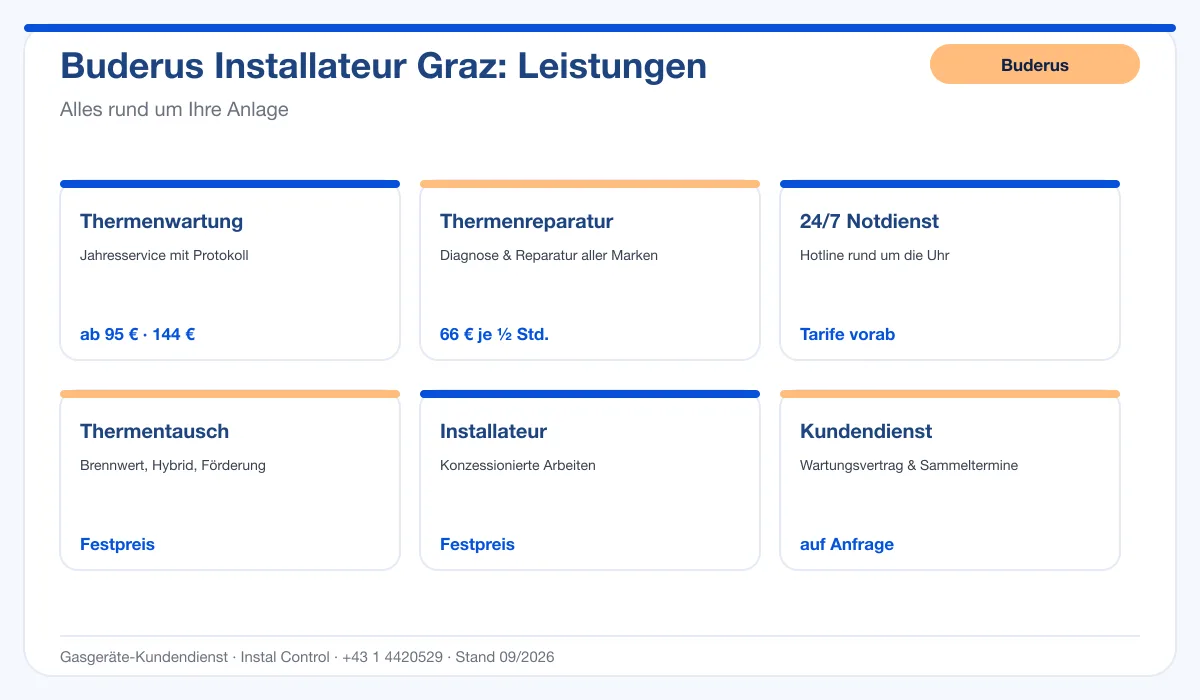Click the orange Buderus badge button
Viewport: 1200px width, 700px height.
point(1035,64)
